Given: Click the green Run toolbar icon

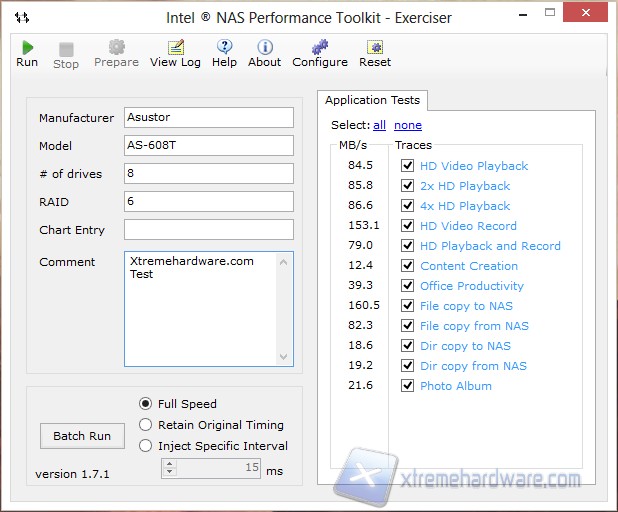Looking at the screenshot, I should 27,48.
